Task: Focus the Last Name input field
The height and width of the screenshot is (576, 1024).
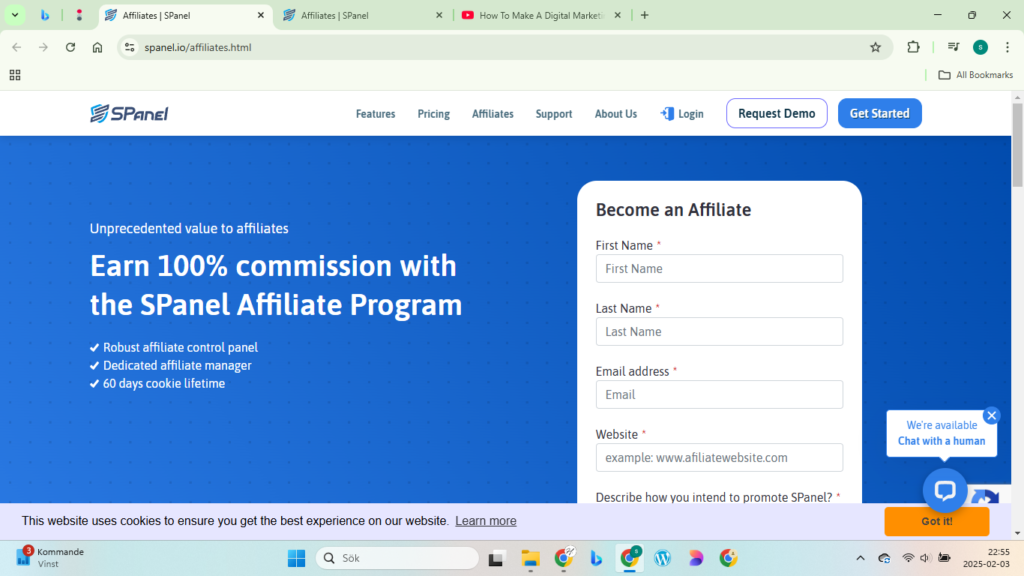Action: 719,332
